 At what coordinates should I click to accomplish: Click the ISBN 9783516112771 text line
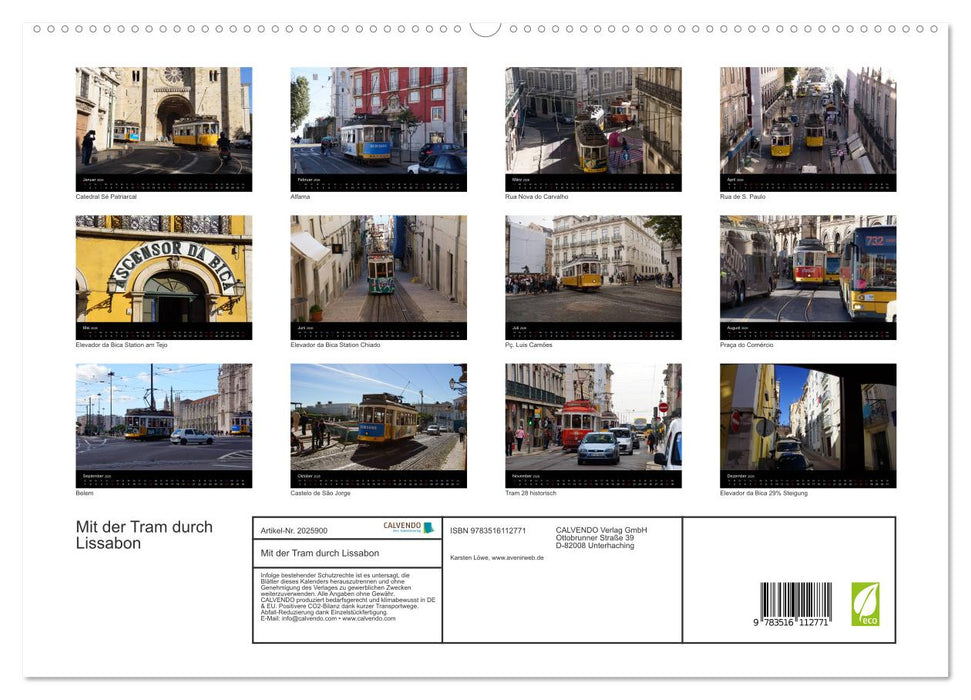click(486, 531)
